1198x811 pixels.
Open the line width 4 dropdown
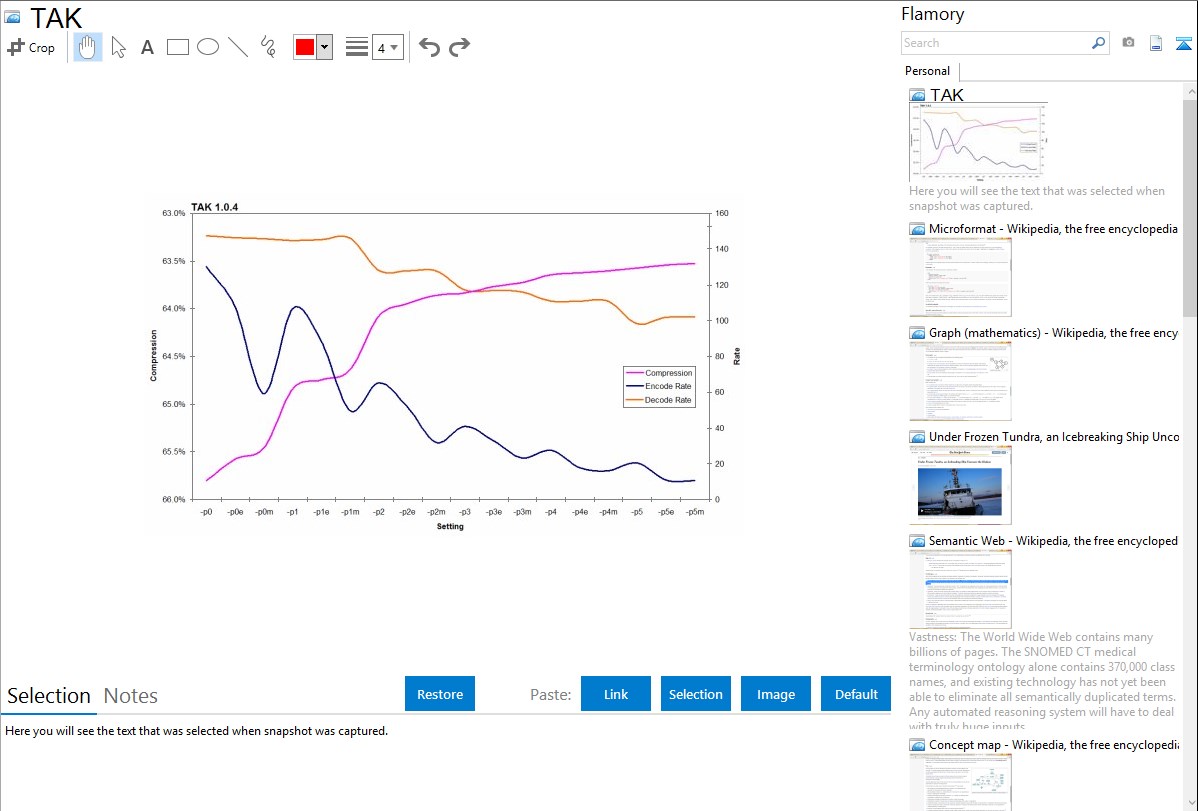click(387, 47)
